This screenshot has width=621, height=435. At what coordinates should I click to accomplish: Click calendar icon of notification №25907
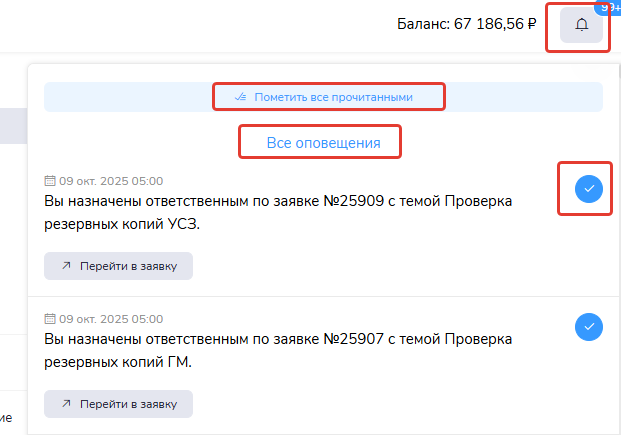50,319
